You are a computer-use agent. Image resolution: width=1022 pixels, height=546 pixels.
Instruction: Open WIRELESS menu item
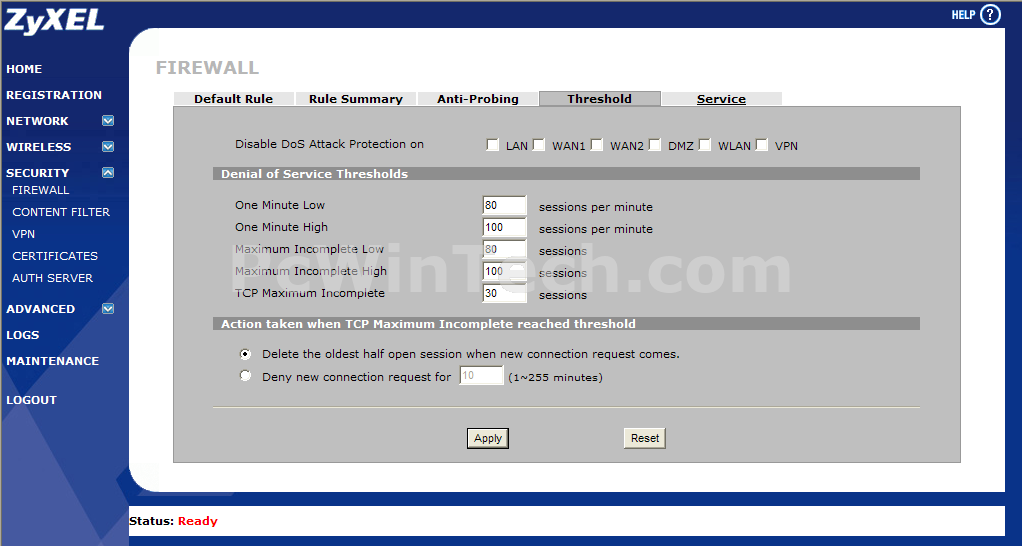click(x=38, y=147)
